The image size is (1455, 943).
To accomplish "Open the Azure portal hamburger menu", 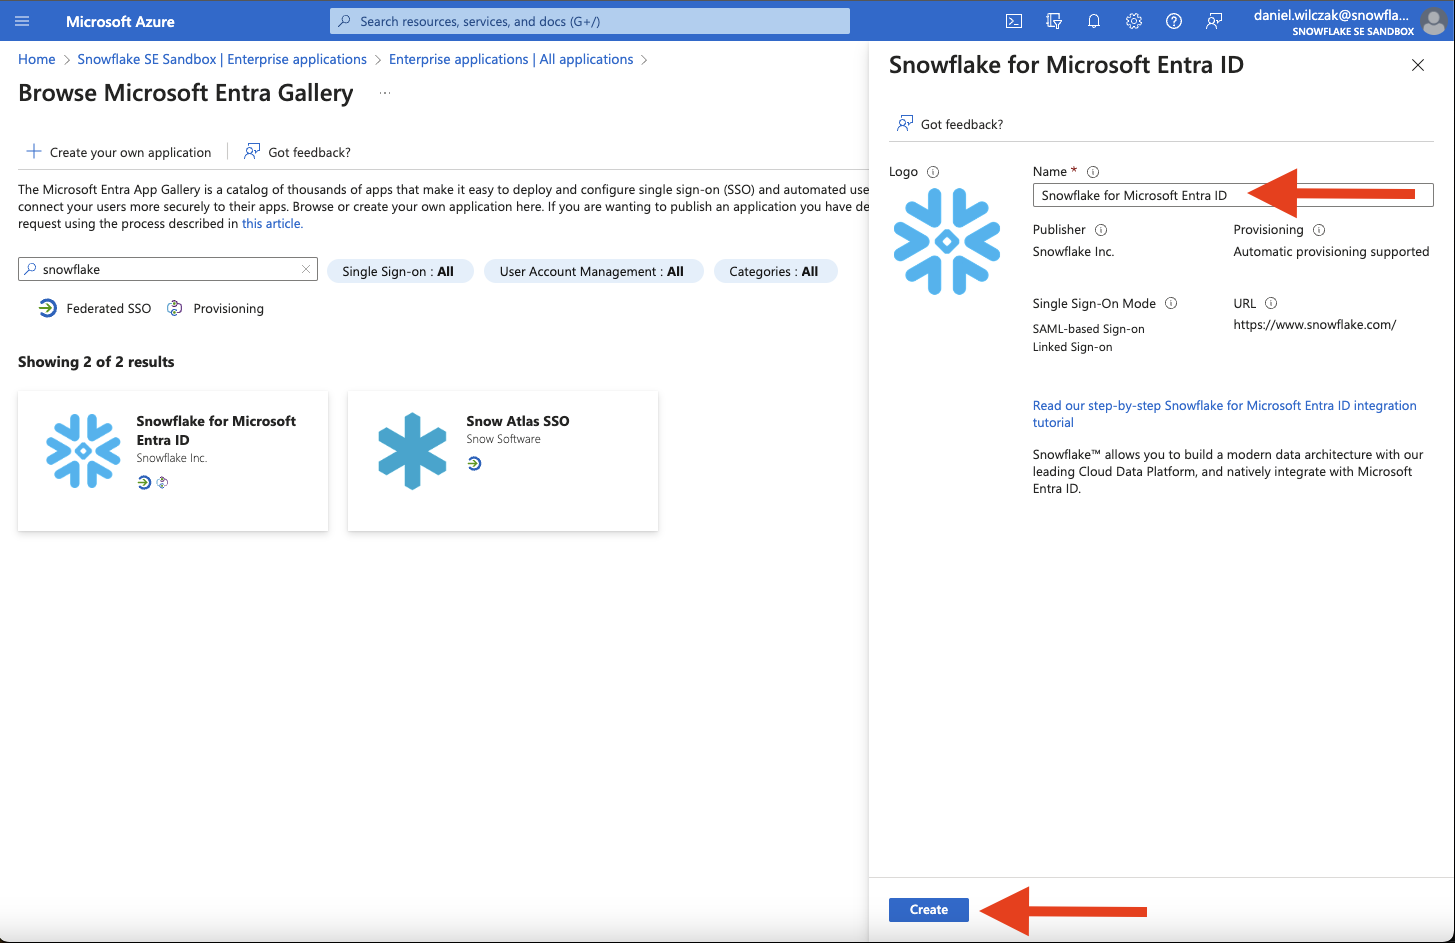I will coord(22,21).
